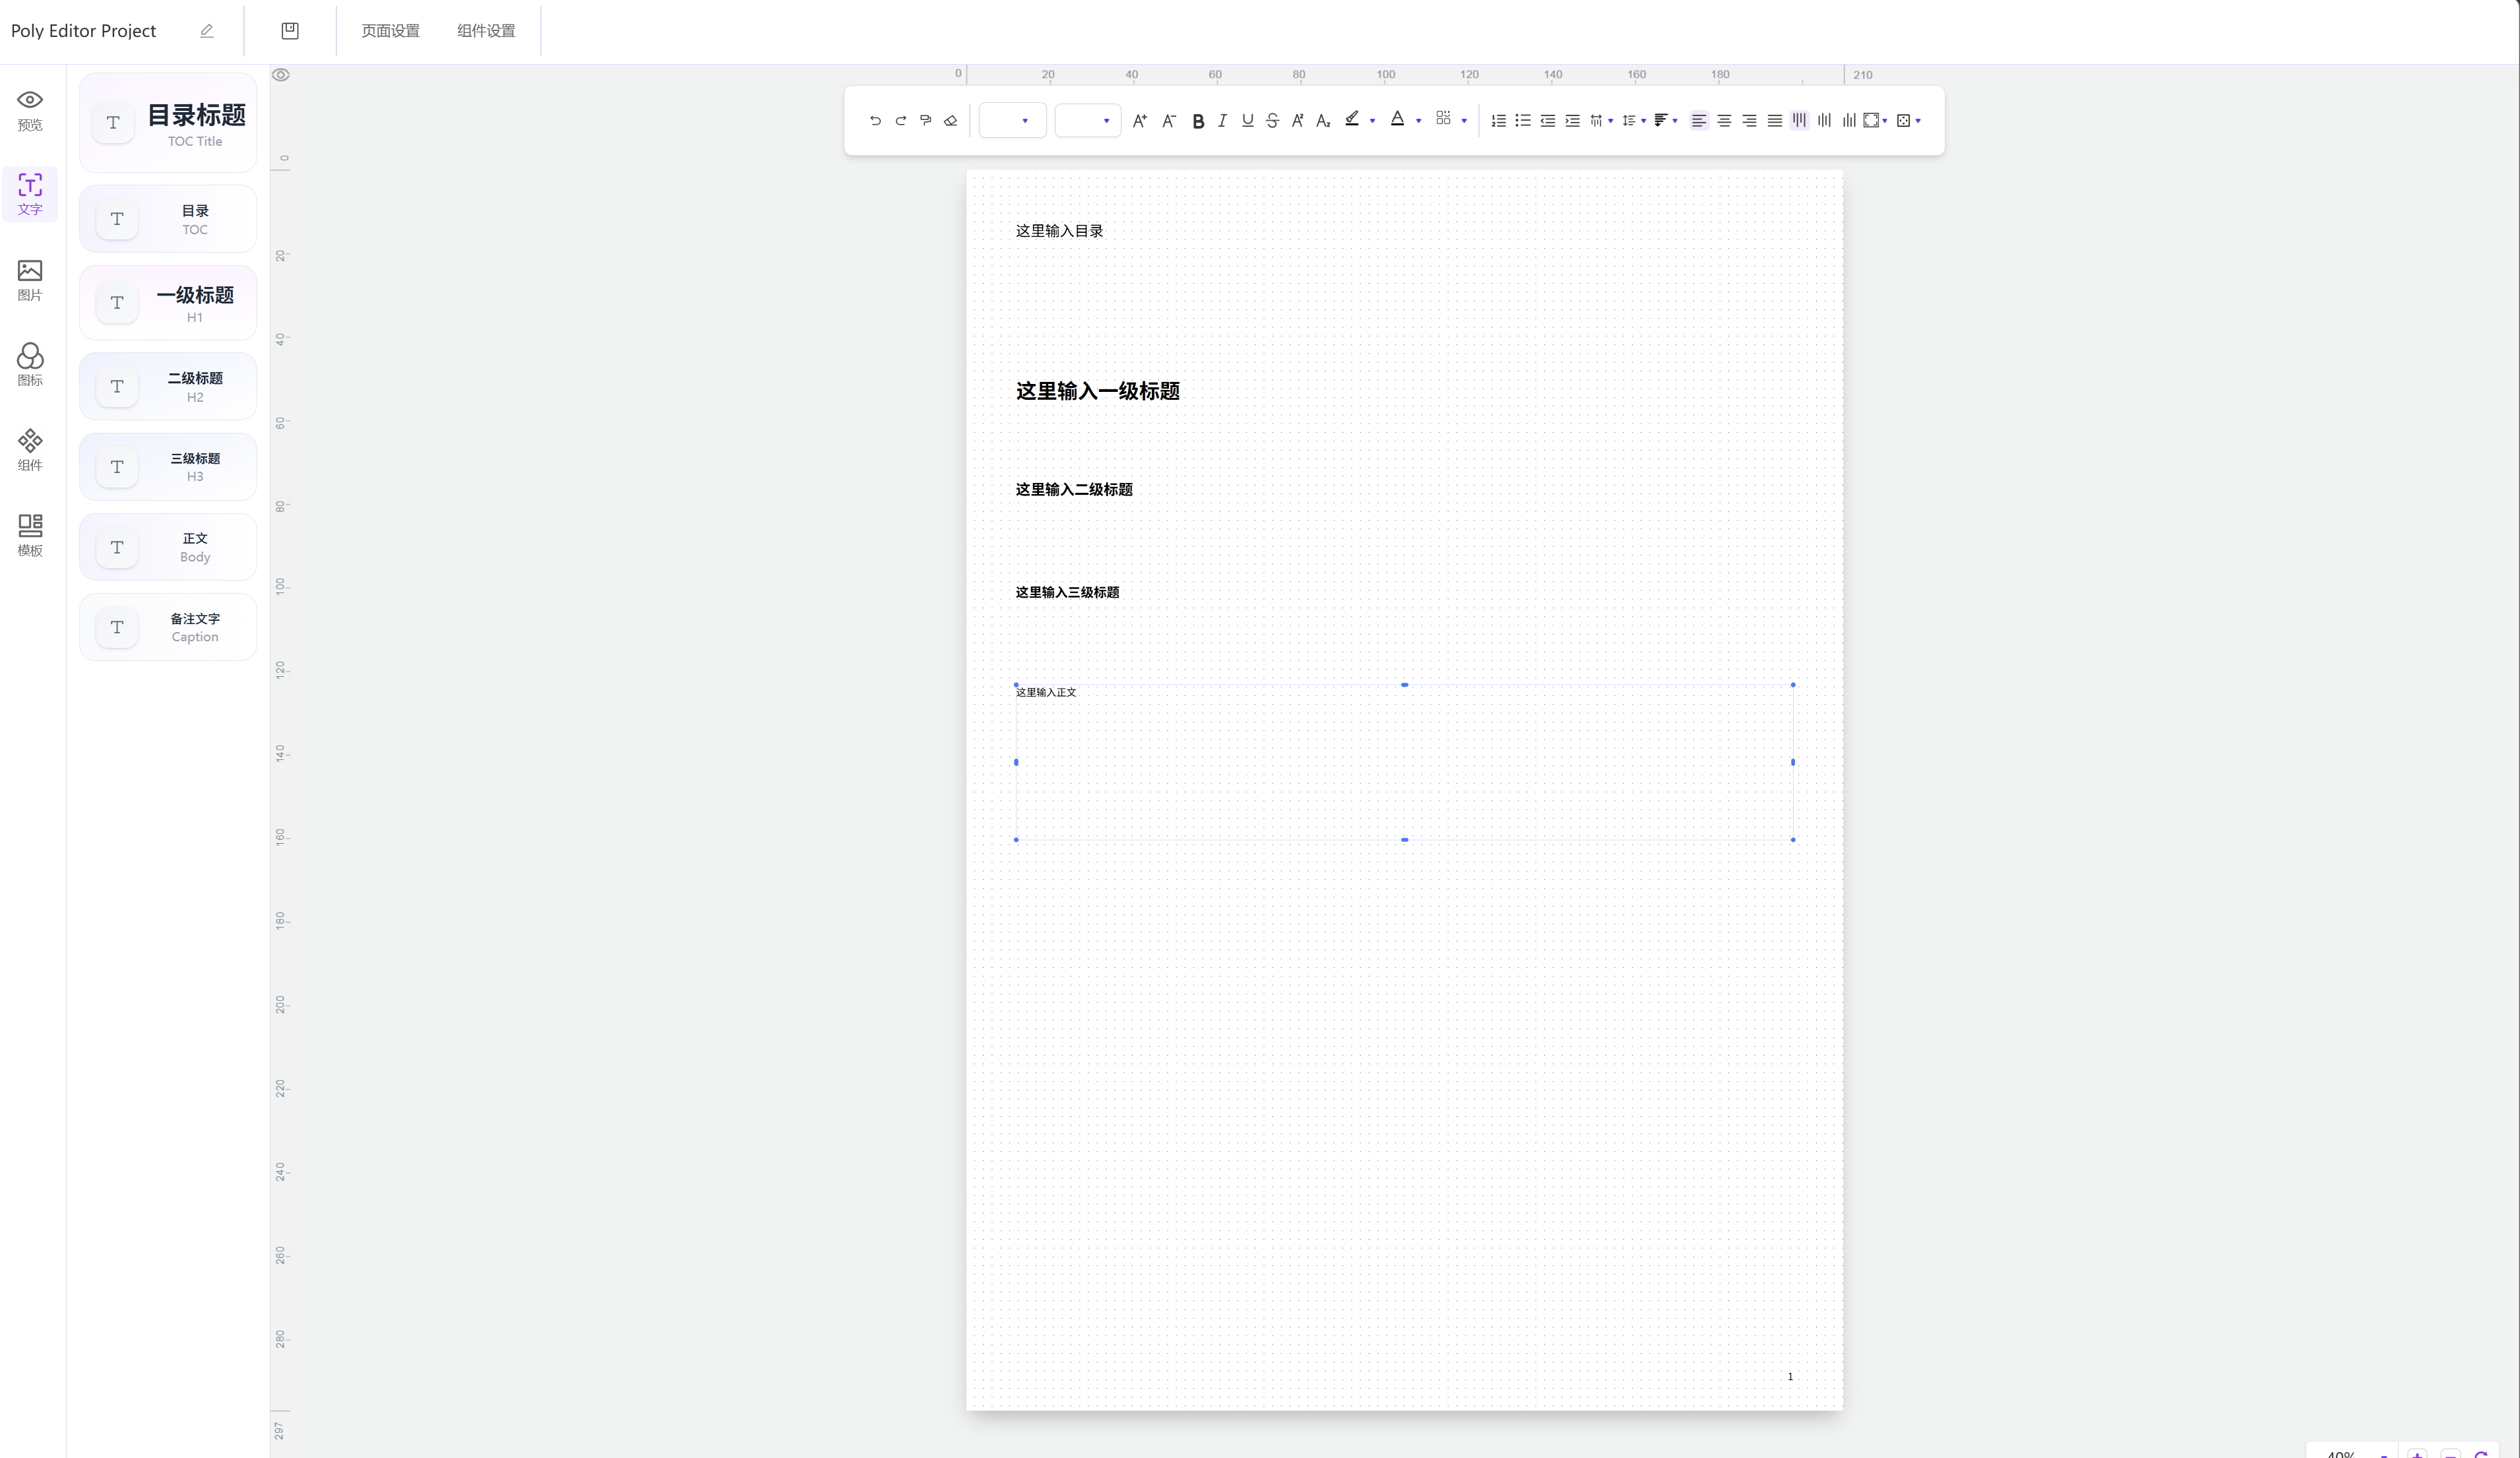Click the save icon in header
The height and width of the screenshot is (1458, 2520).
pos(290,31)
